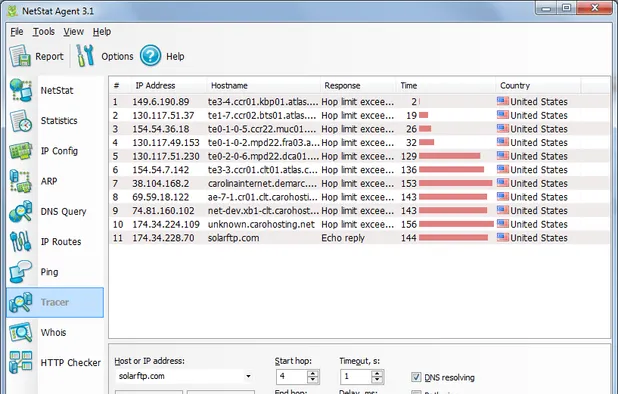Image resolution: width=618 pixels, height=394 pixels.
Task: Click the time bar for hop 5
Action: [x=450, y=156]
